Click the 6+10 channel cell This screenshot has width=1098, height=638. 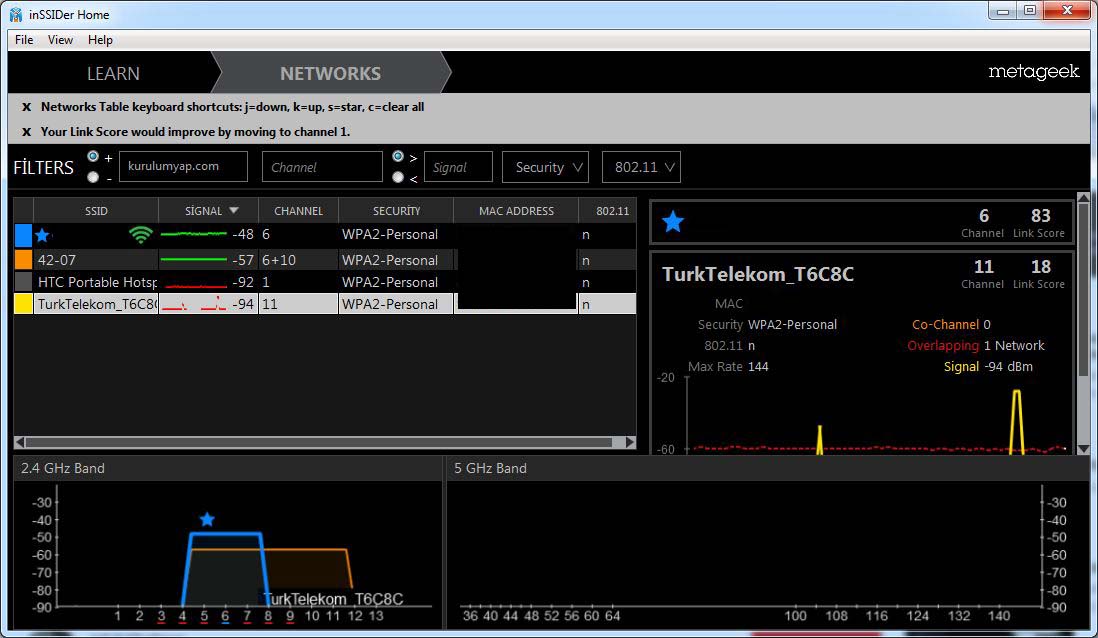[279, 260]
